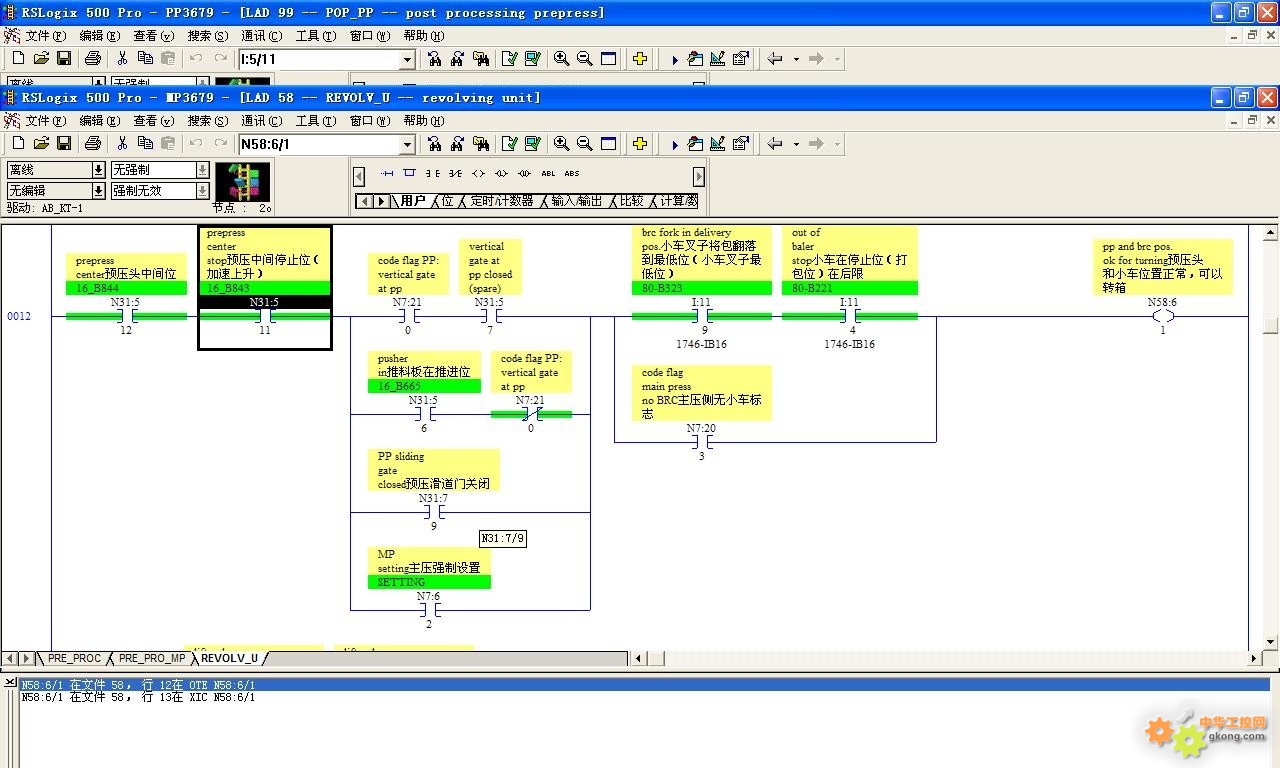Select the N7:20 bit 3 code flag contact
This screenshot has width=1280, height=768.
coord(702,441)
